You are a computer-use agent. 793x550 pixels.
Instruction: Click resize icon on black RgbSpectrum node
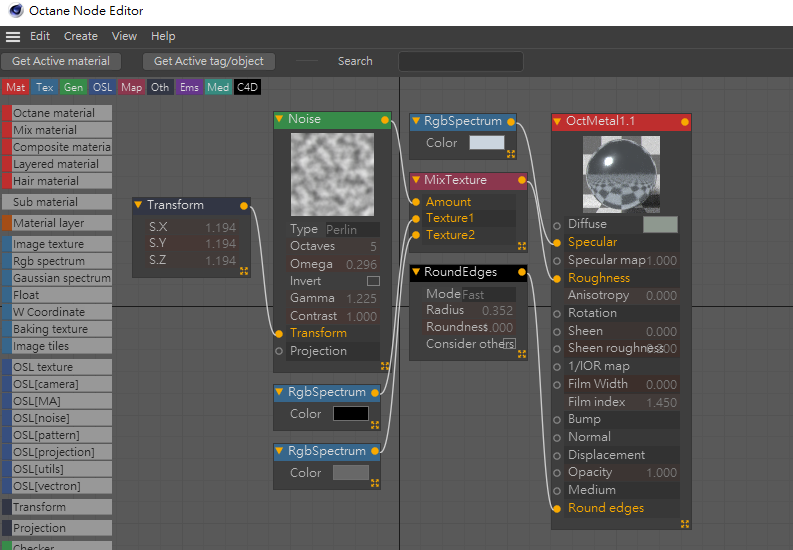click(375, 425)
